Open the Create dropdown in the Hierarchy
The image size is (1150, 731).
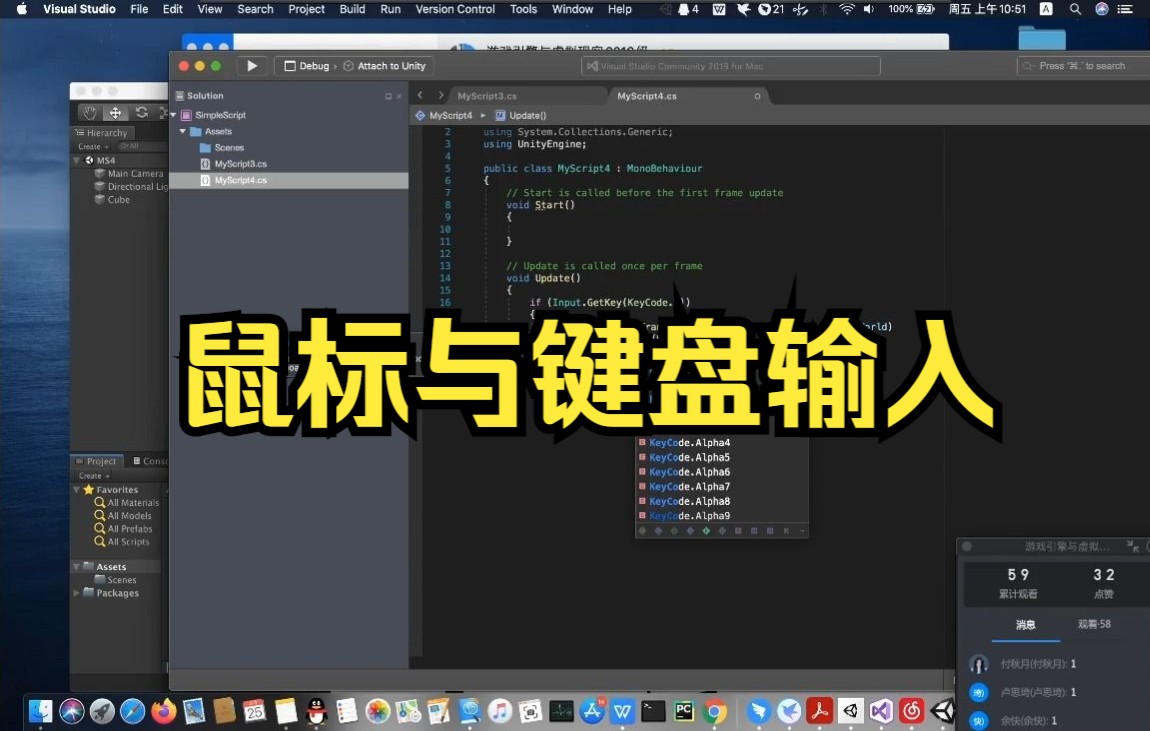(91, 147)
